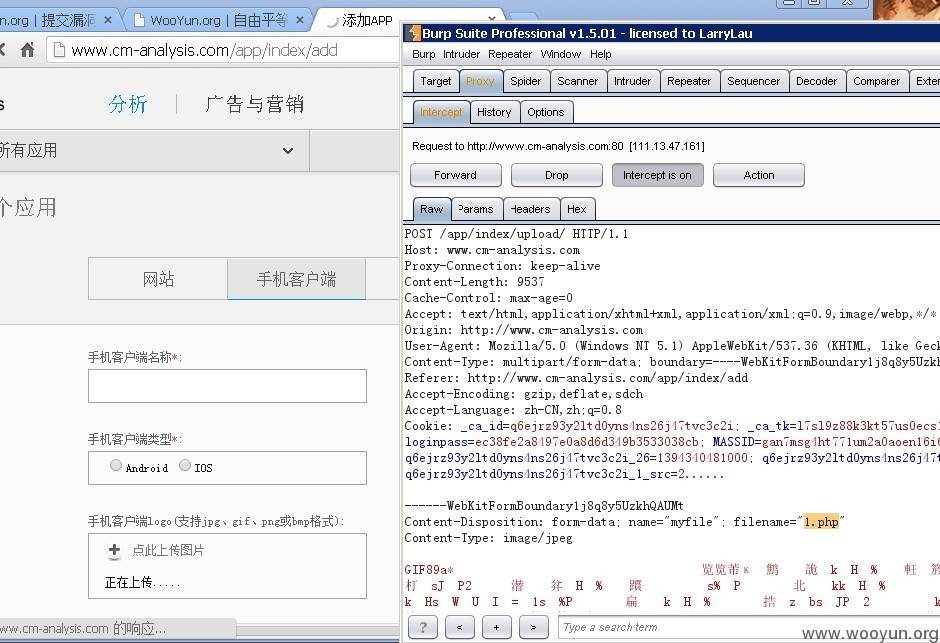This screenshot has width=940, height=643.
Task: Click the 点此上传图片 upload link
Action: click(x=168, y=550)
